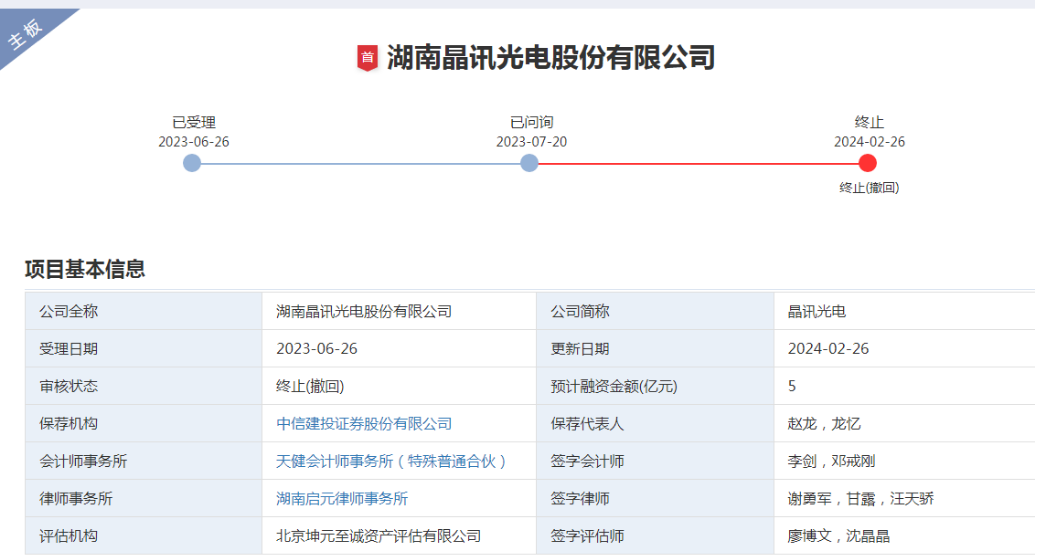Click the 保荐机构 label cell
The width and height of the screenshot is (1042, 560).
tap(144, 424)
